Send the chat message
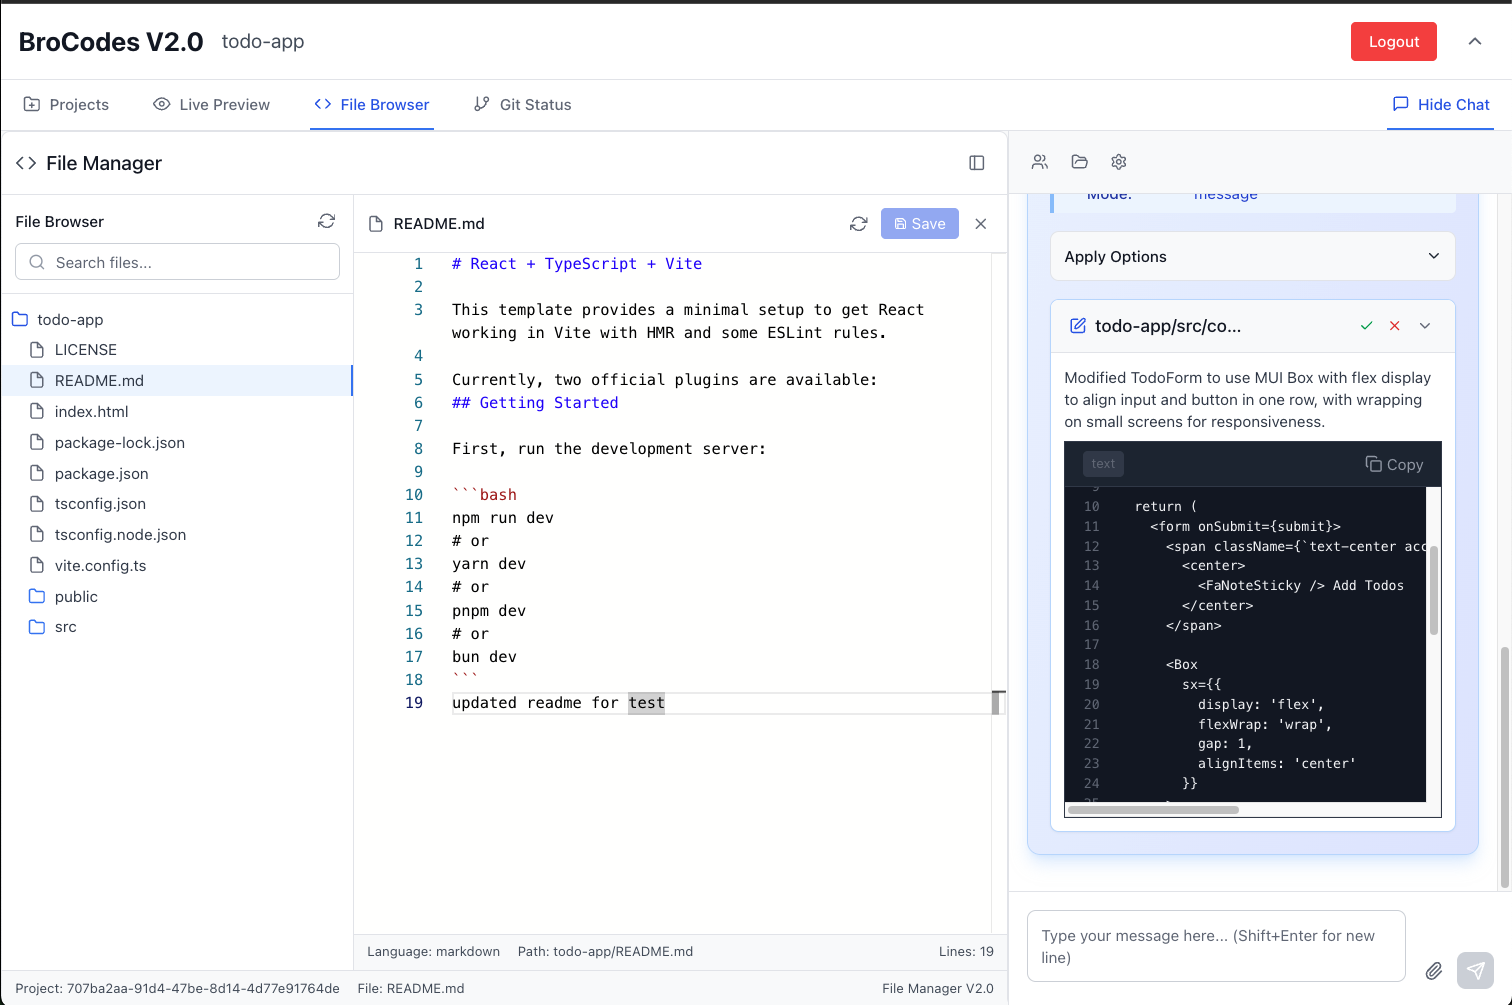The height and width of the screenshot is (1005, 1512). click(1475, 970)
